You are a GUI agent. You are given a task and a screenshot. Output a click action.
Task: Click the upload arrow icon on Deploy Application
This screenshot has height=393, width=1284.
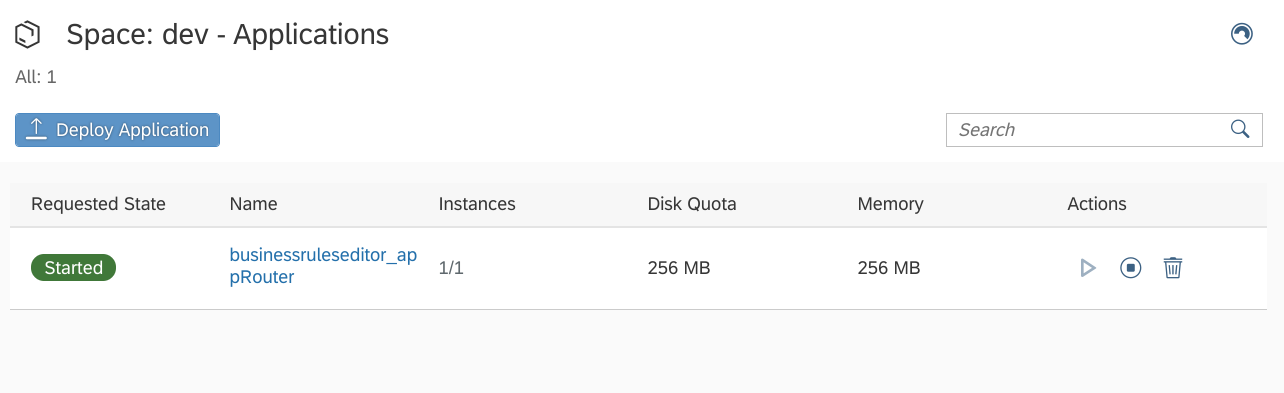(36, 130)
